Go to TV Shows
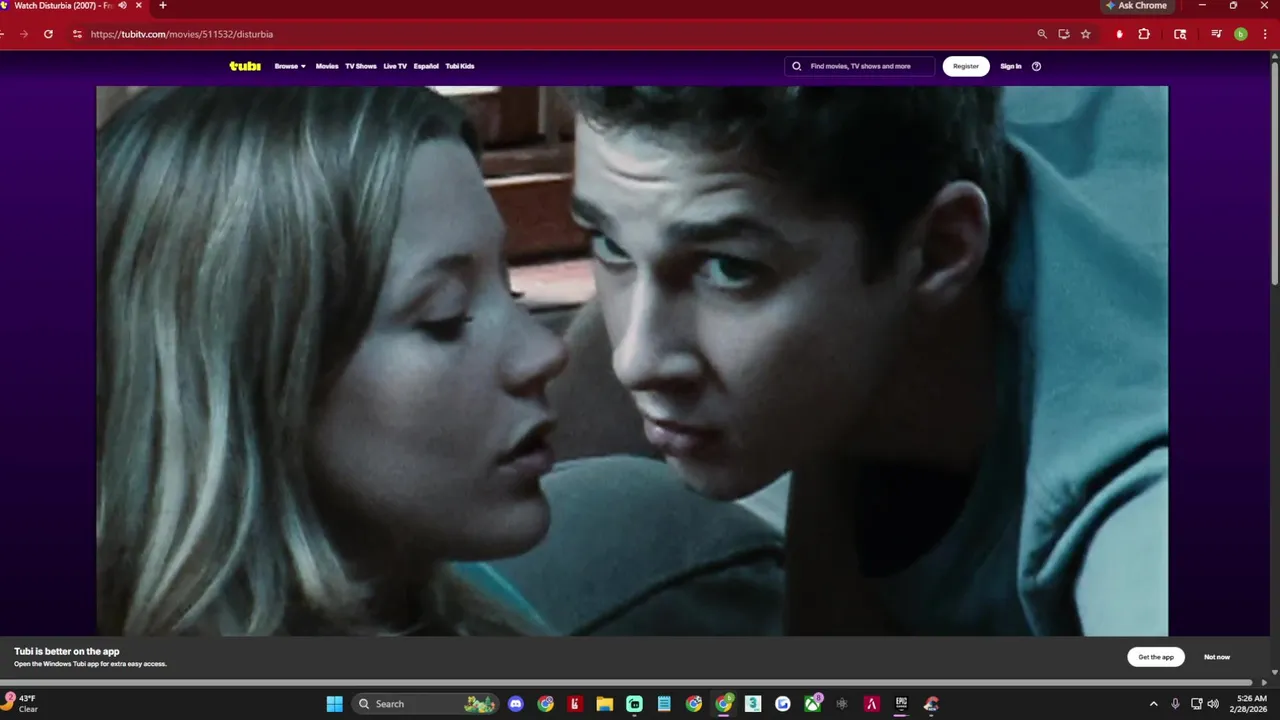Screen dimensions: 1280x720 [x=361, y=66]
